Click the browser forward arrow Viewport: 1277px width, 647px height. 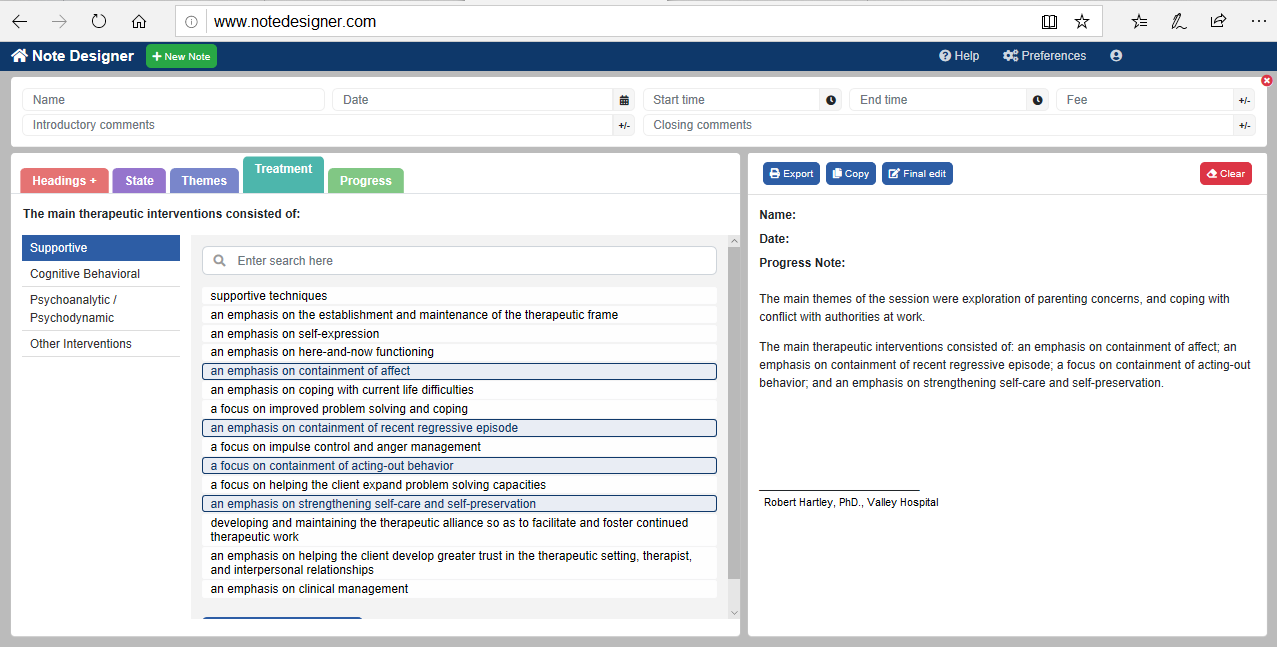pyautogui.click(x=59, y=21)
